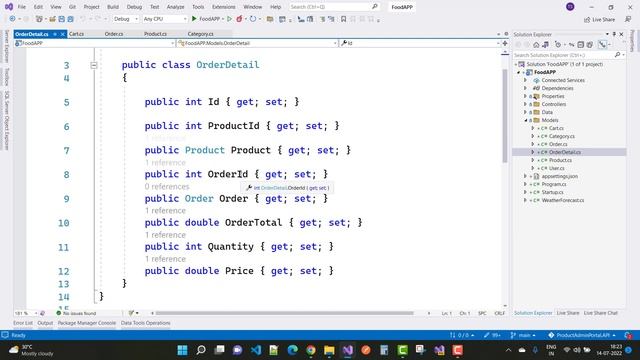Click Start Without Debugging outline play icon
Screen dimensions: 640x360
(x=229, y=19)
